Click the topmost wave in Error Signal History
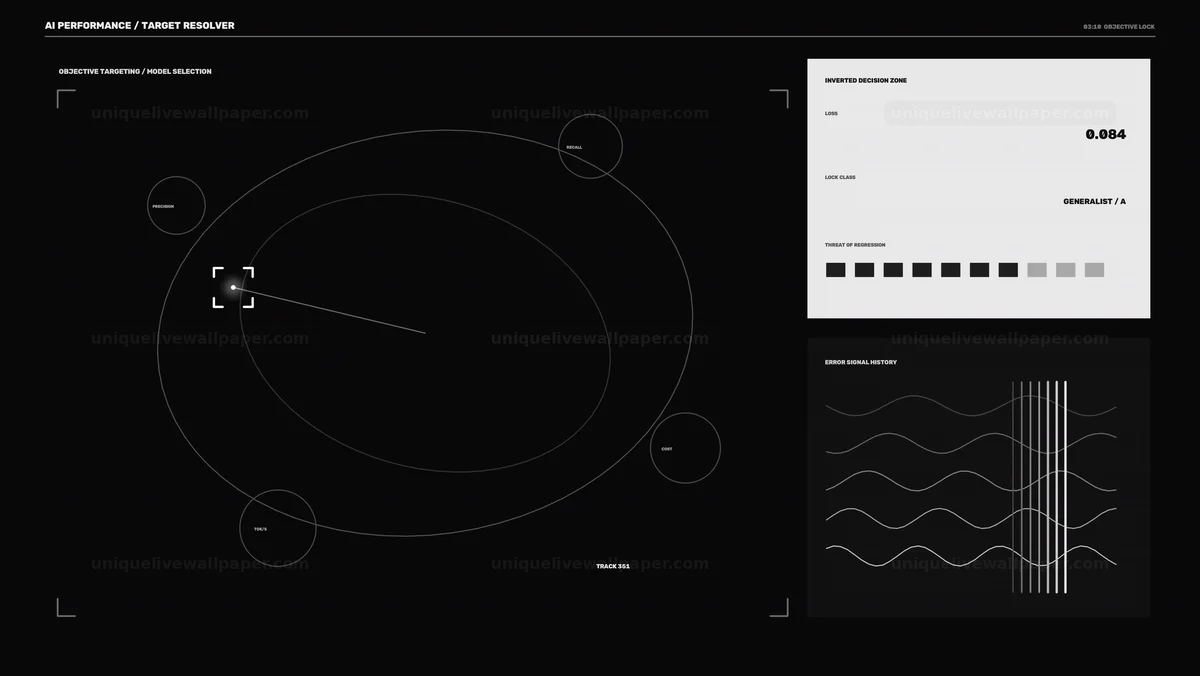 [971, 405]
